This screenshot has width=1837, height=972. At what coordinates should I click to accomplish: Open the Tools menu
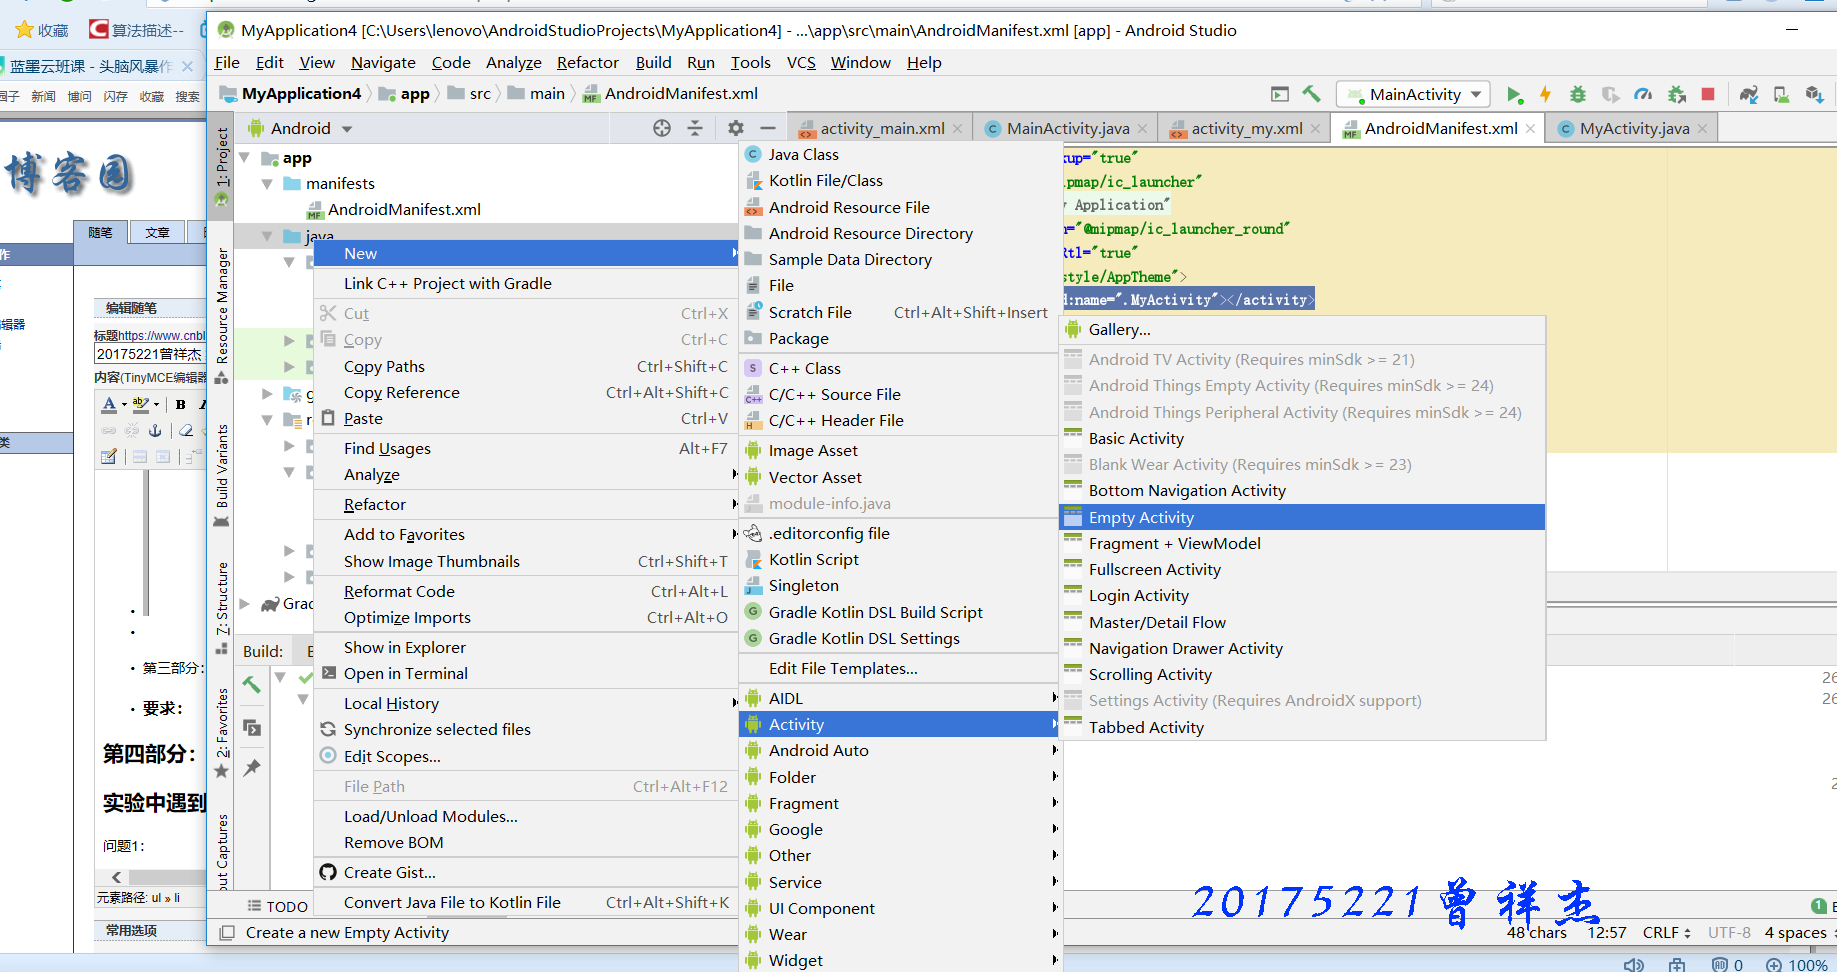[x=750, y=63]
